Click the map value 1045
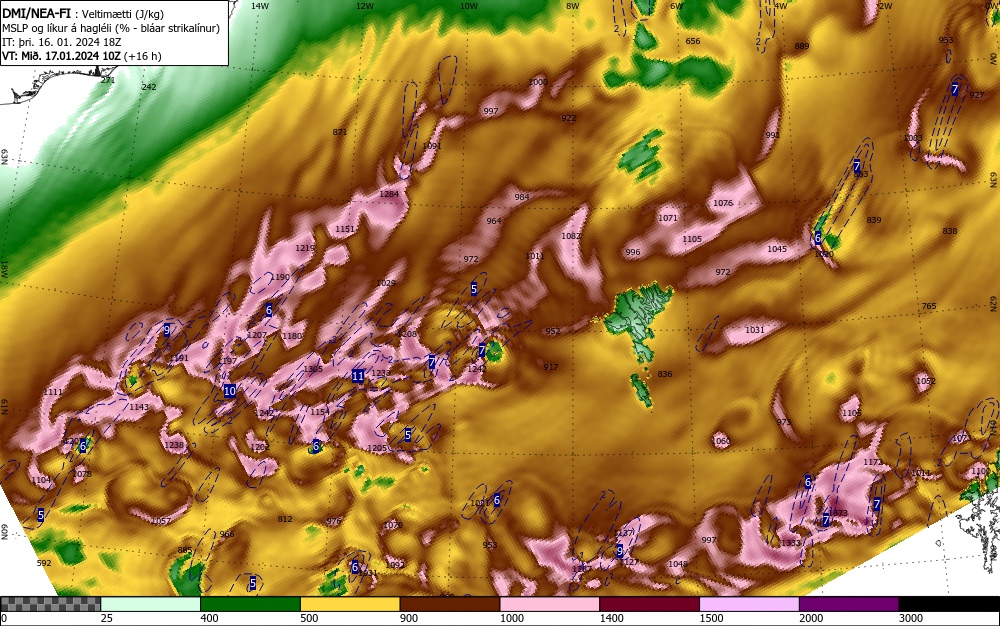 pos(777,249)
